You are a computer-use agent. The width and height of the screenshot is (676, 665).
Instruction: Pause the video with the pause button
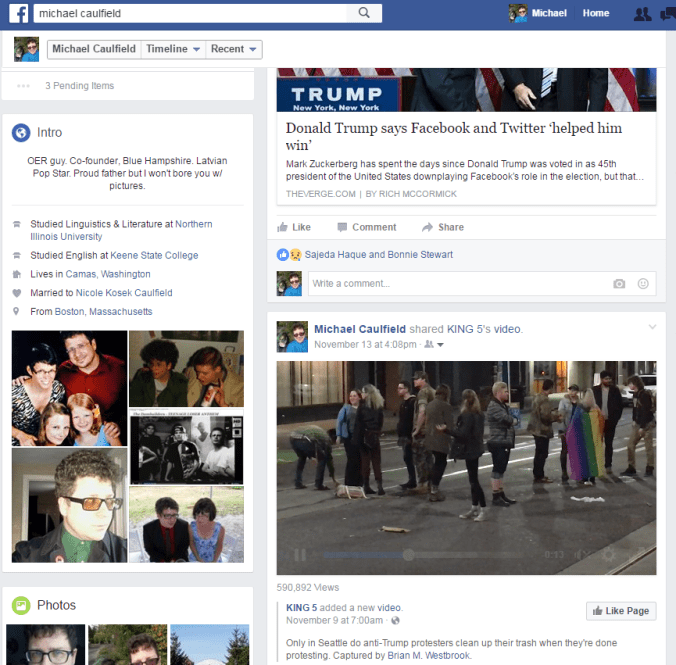[300, 555]
